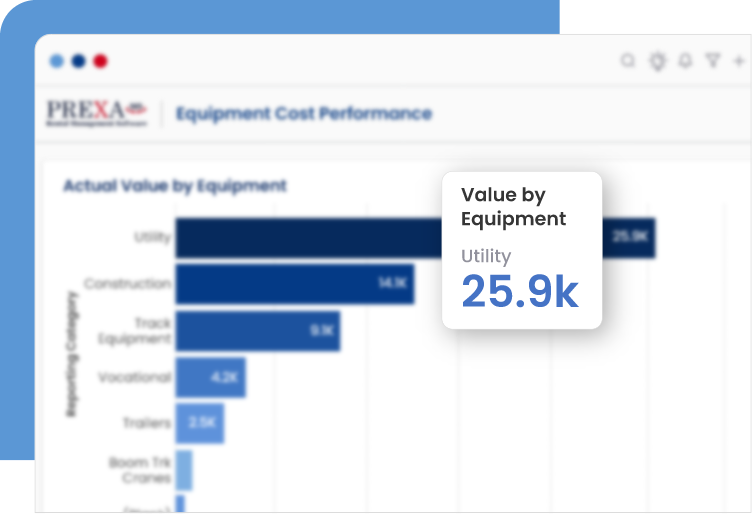The height and width of the screenshot is (514, 752).
Task: Click the Reporting Category axis label
Action: pyautogui.click(x=73, y=355)
